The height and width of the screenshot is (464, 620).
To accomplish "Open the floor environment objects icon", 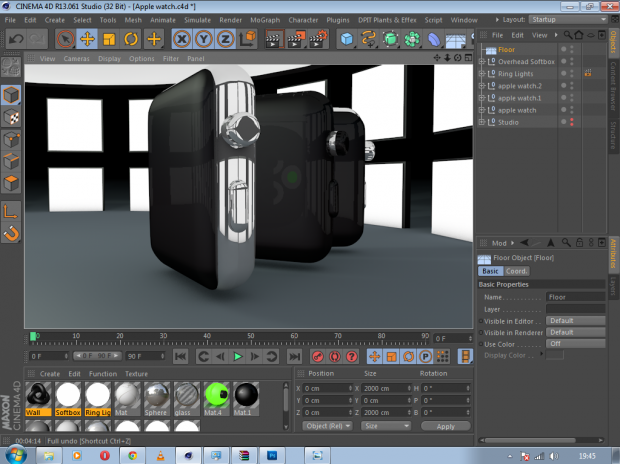I will click(456, 39).
